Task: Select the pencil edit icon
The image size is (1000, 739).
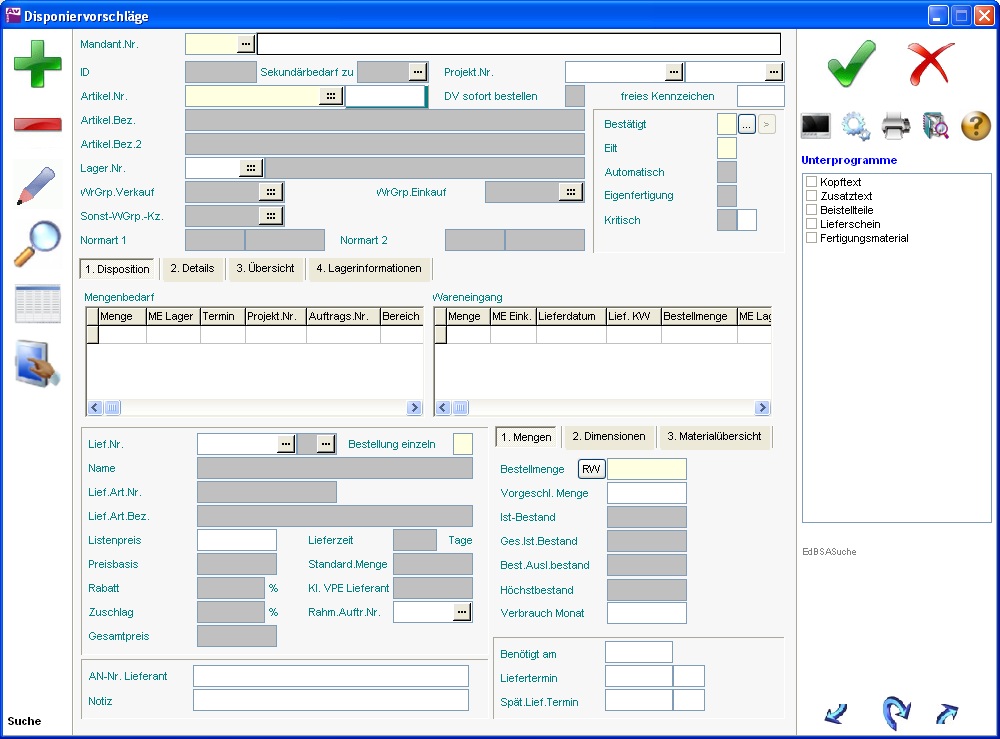Action: tap(37, 186)
